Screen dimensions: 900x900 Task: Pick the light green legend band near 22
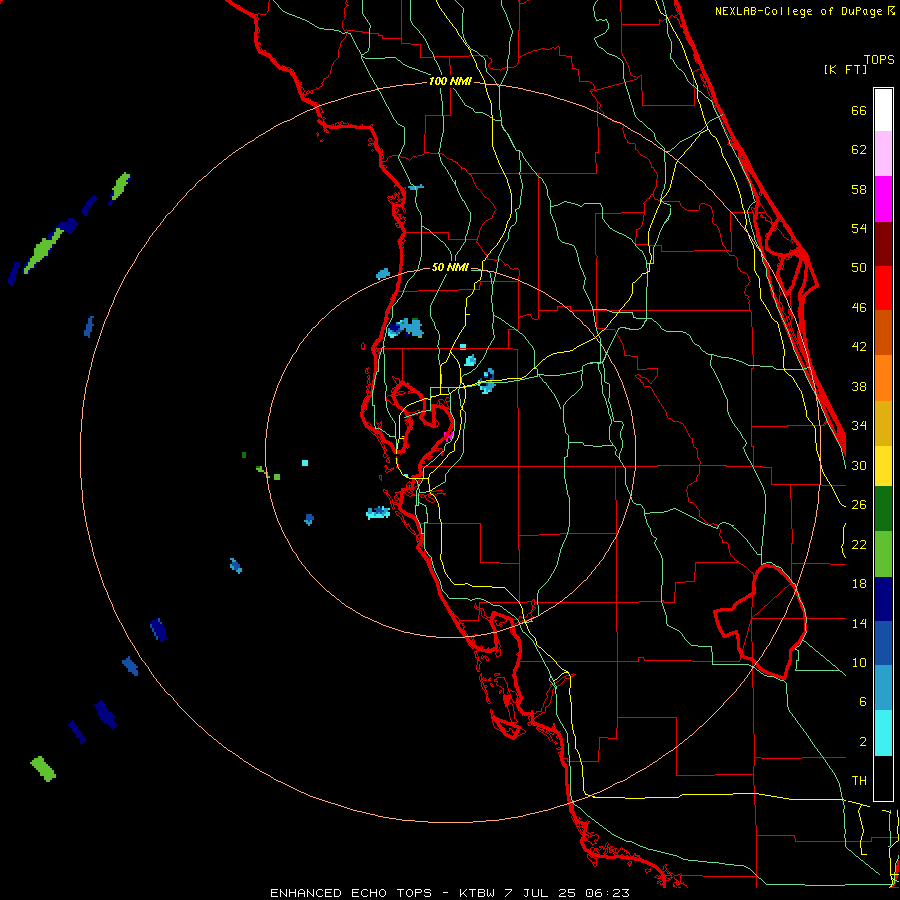click(x=883, y=554)
